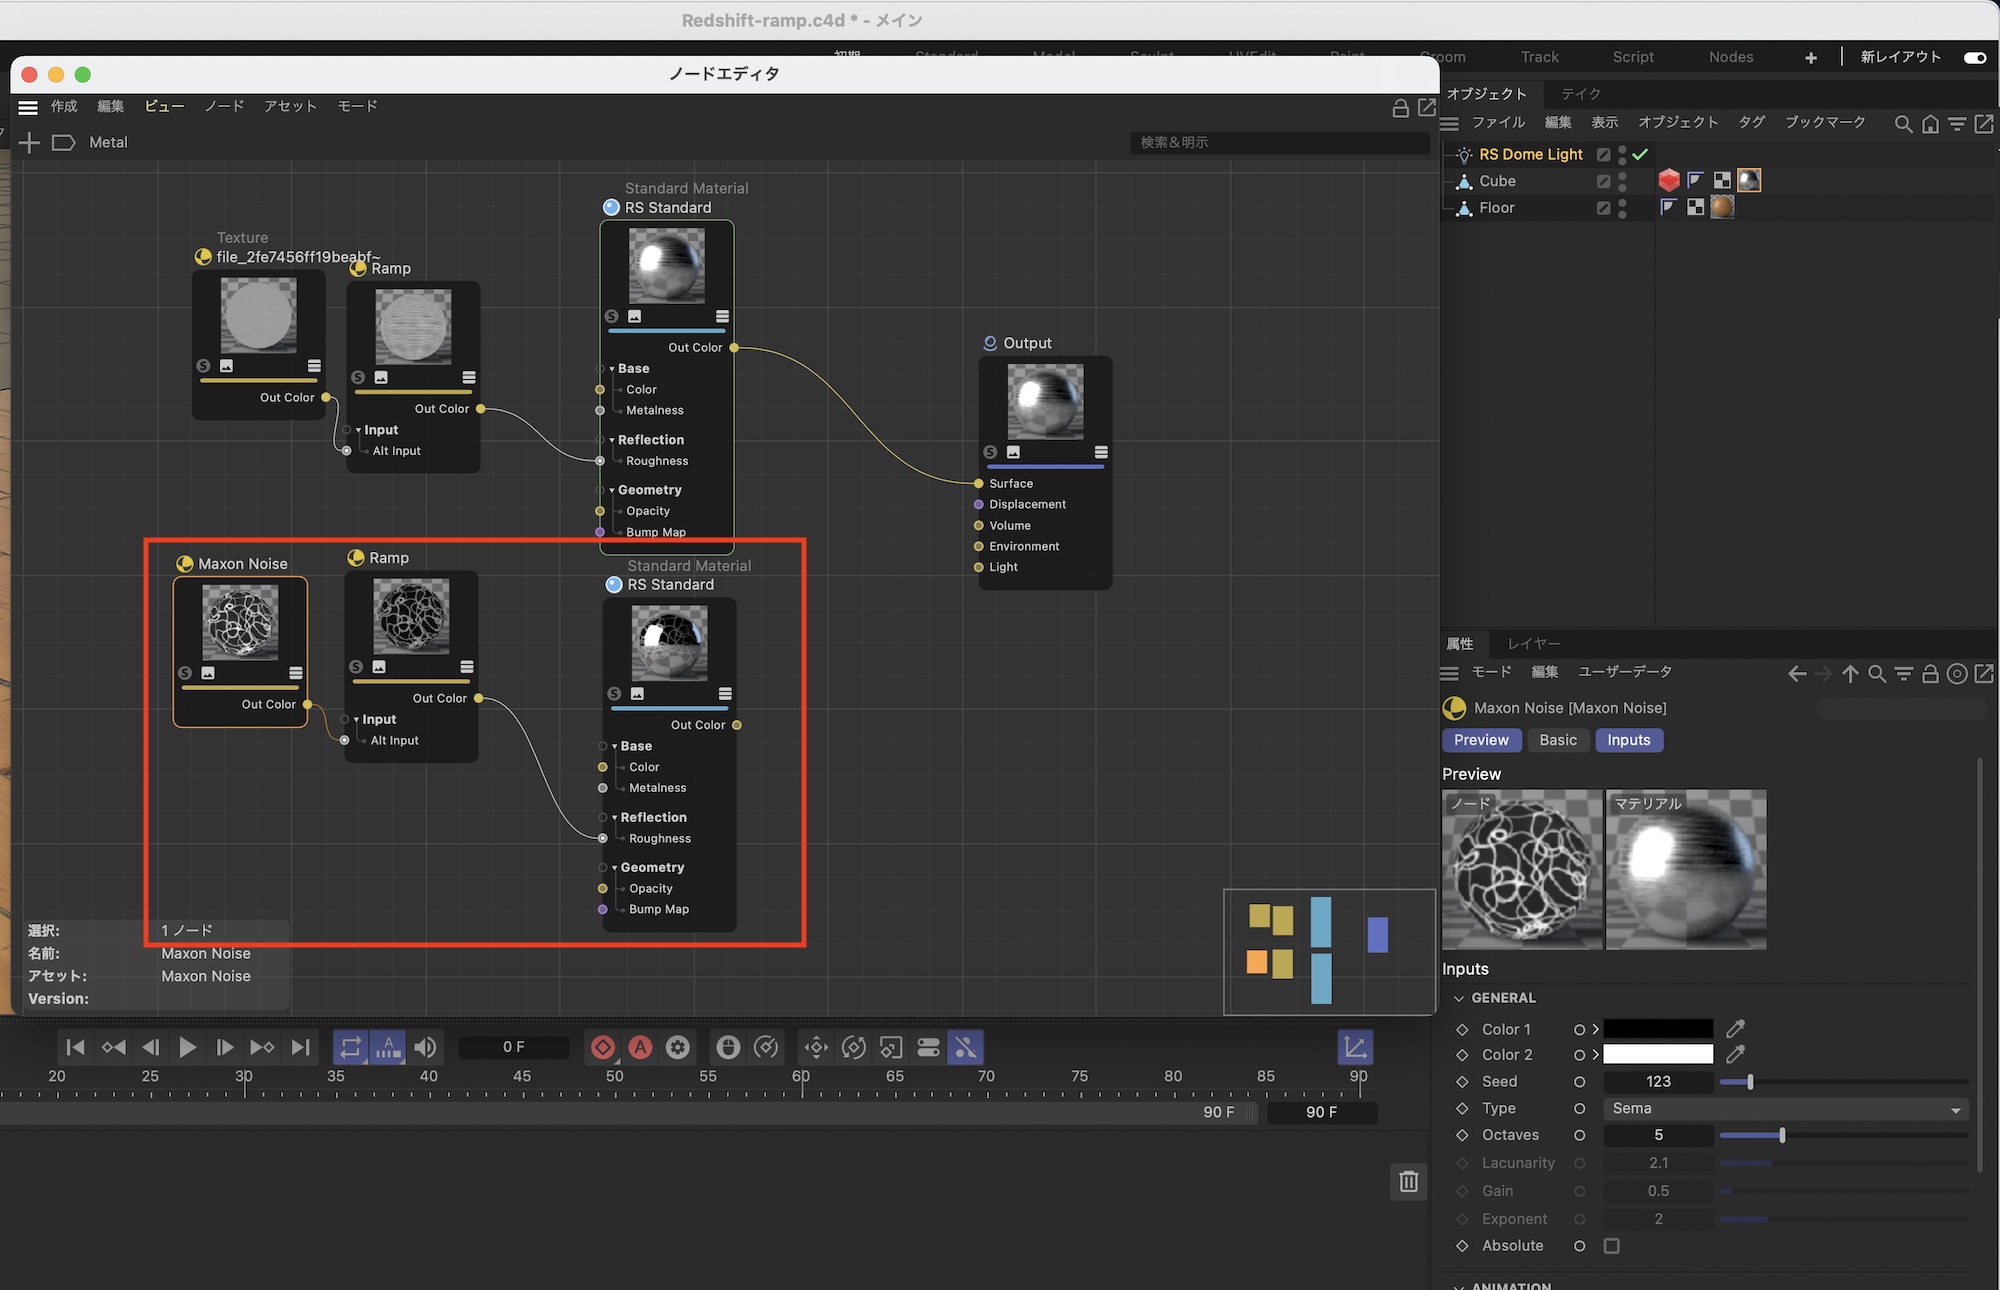Viewport: 2000px width, 1290px height.
Task: Toggle RS Dome Light enable checkmark
Action: [1640, 154]
